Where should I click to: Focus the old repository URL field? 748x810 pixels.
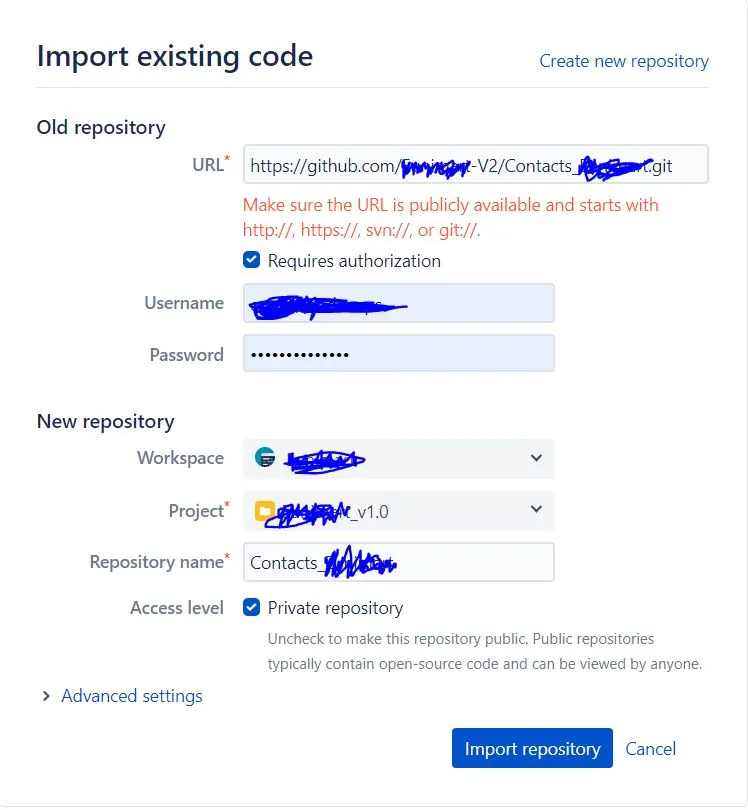pyautogui.click(x=475, y=165)
